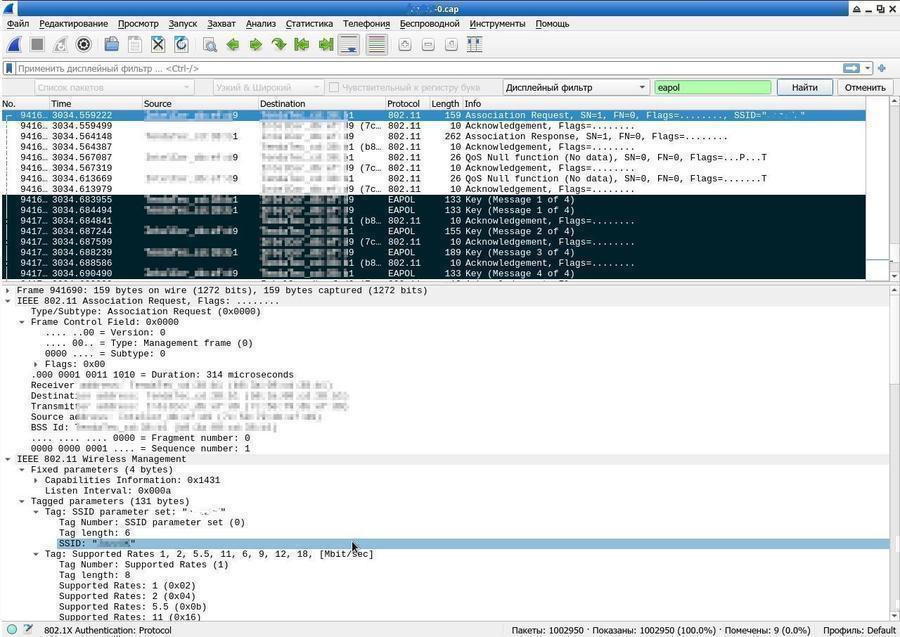The width and height of the screenshot is (900, 637).
Task: Open the Инструменты menu
Action: pos(497,24)
